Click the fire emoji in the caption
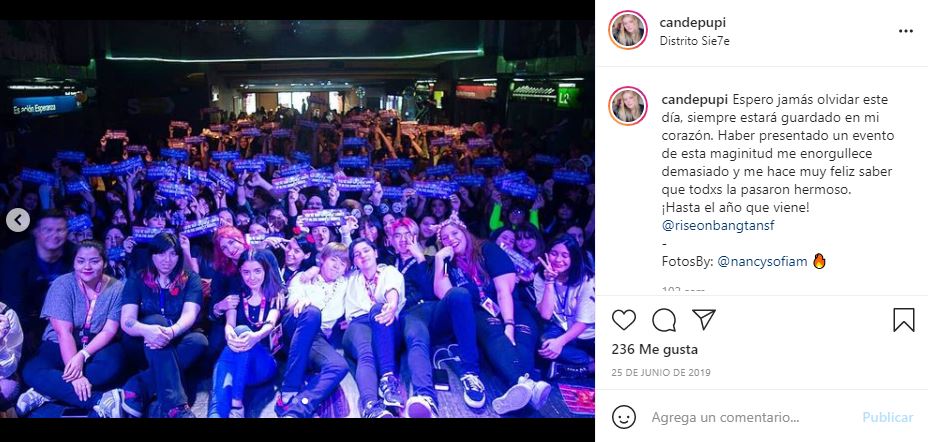The image size is (928, 442). point(819,261)
